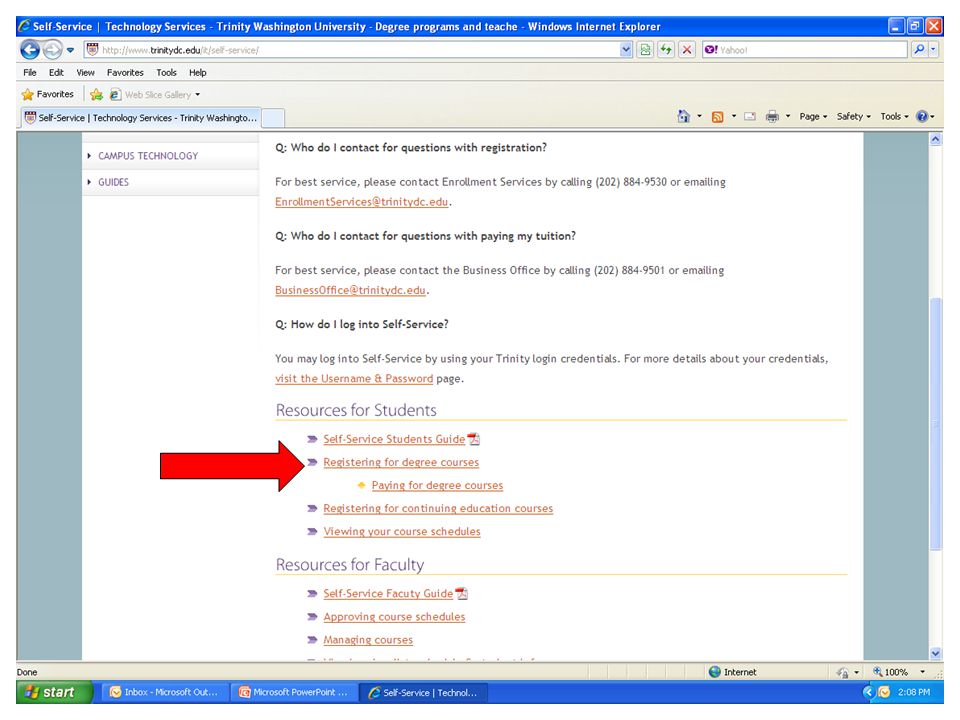This screenshot has height=720, width=960.
Task: Click the vertical scrollbar thumb
Action: pyautogui.click(x=935, y=424)
